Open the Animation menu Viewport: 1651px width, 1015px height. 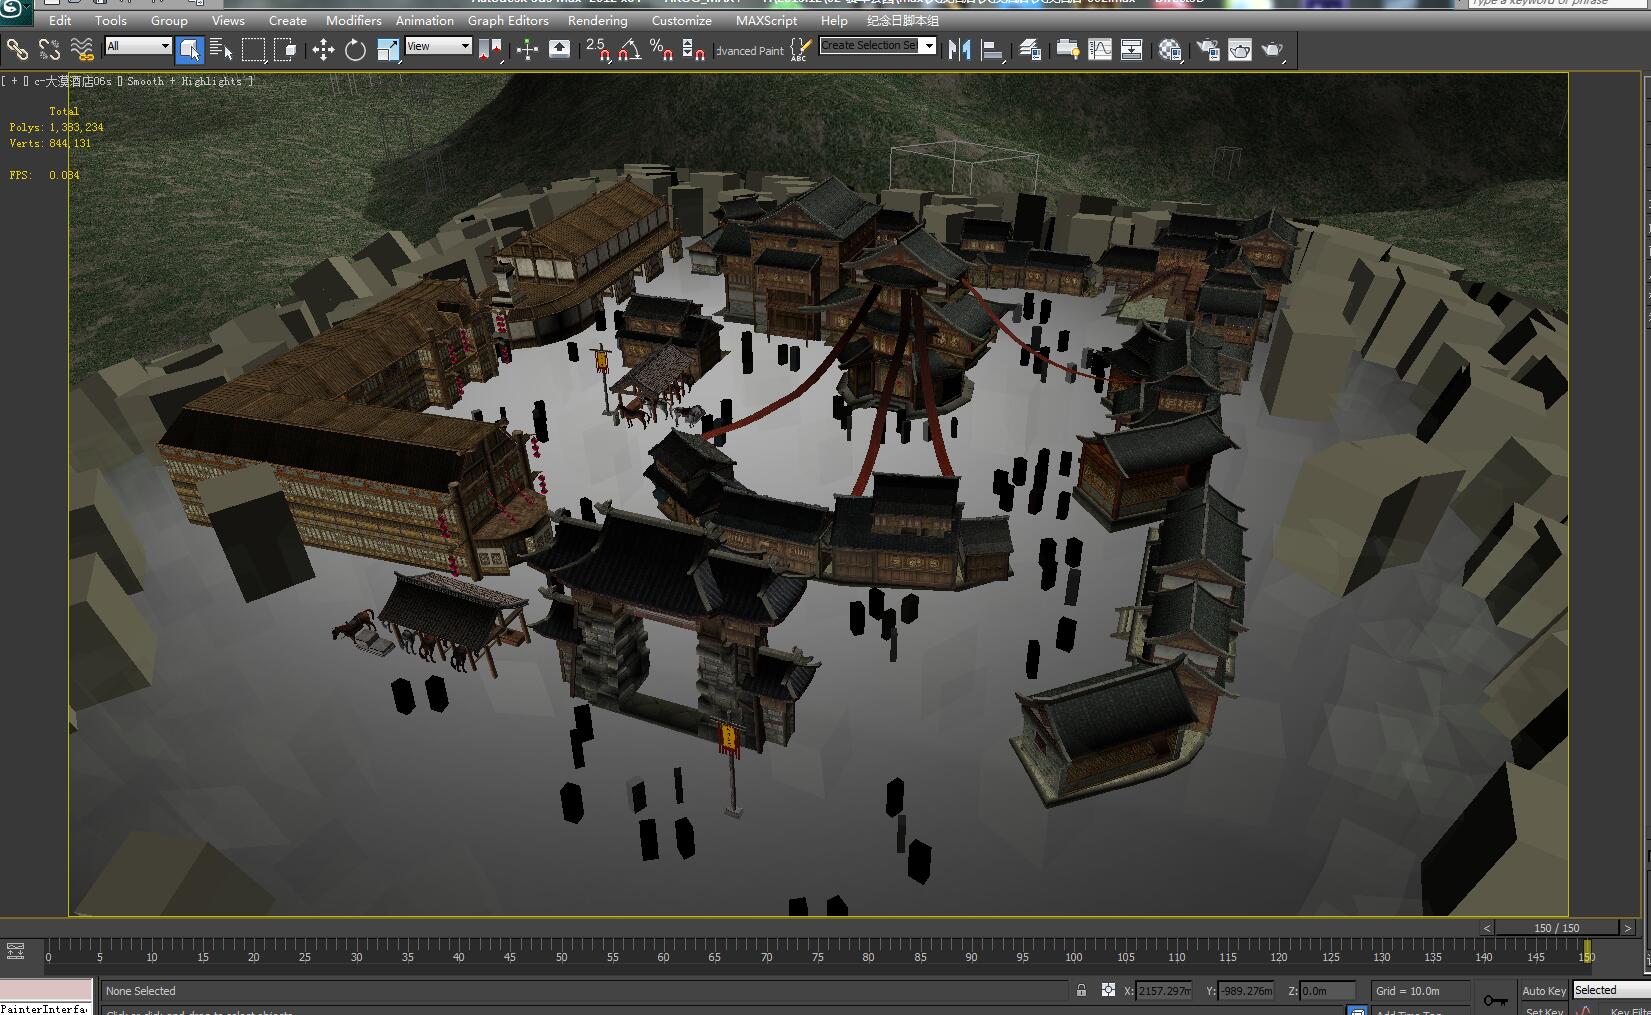coord(425,20)
